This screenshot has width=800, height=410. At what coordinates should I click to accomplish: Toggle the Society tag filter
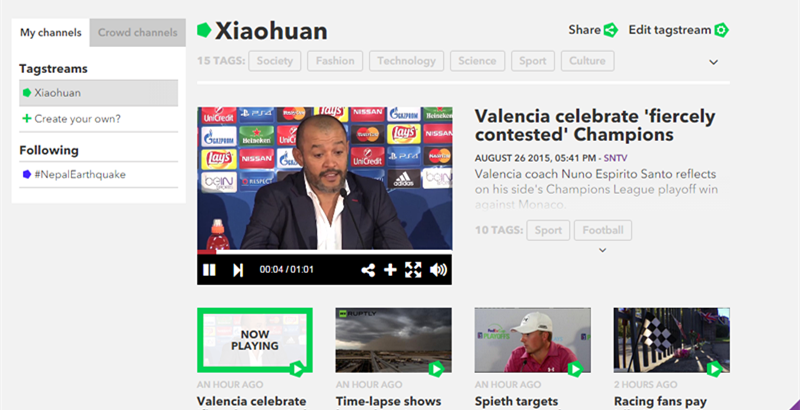(274, 61)
